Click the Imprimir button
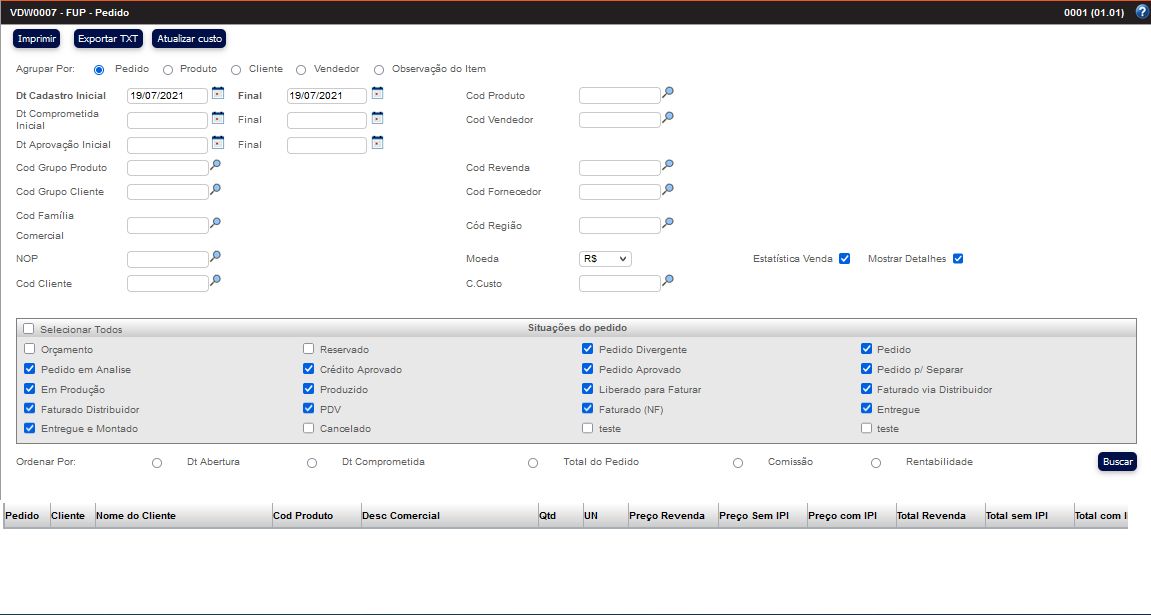This screenshot has height=615, width=1151. pos(37,39)
